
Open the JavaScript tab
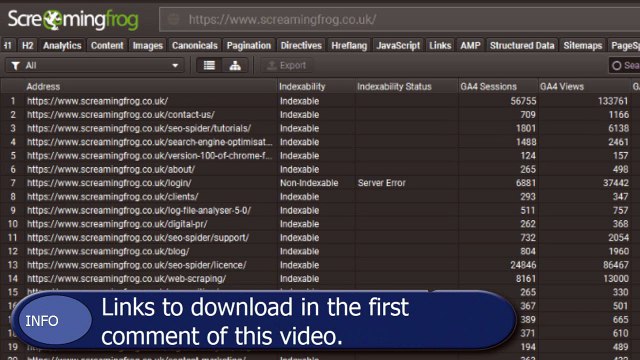coord(398,45)
